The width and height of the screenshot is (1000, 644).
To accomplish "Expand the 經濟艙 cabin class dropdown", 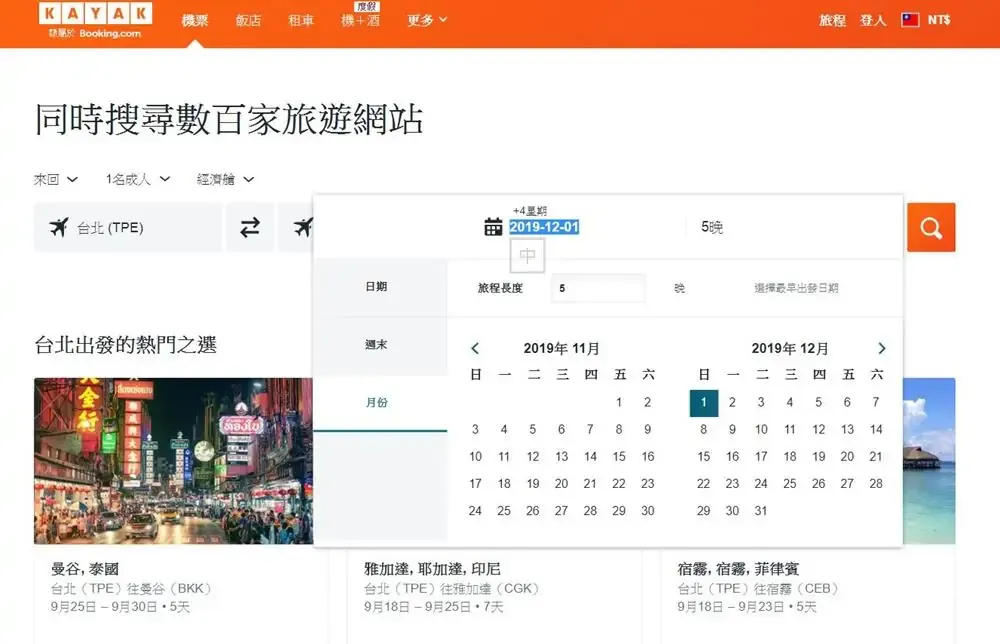I will 225,180.
